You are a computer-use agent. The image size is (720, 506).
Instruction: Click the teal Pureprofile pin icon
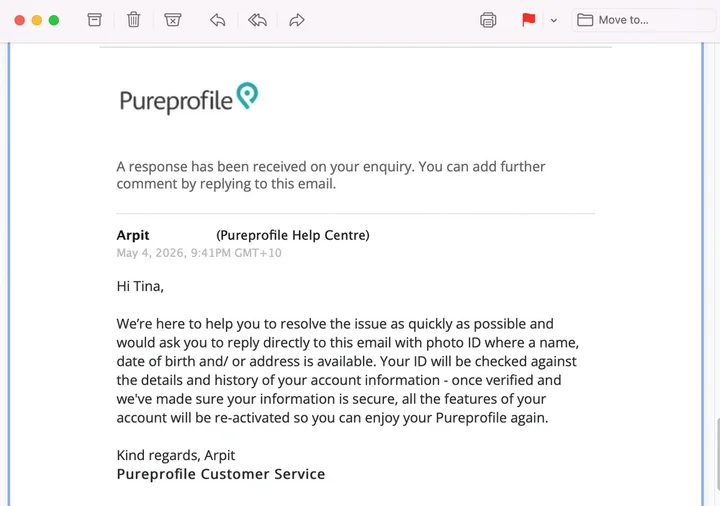point(248,96)
